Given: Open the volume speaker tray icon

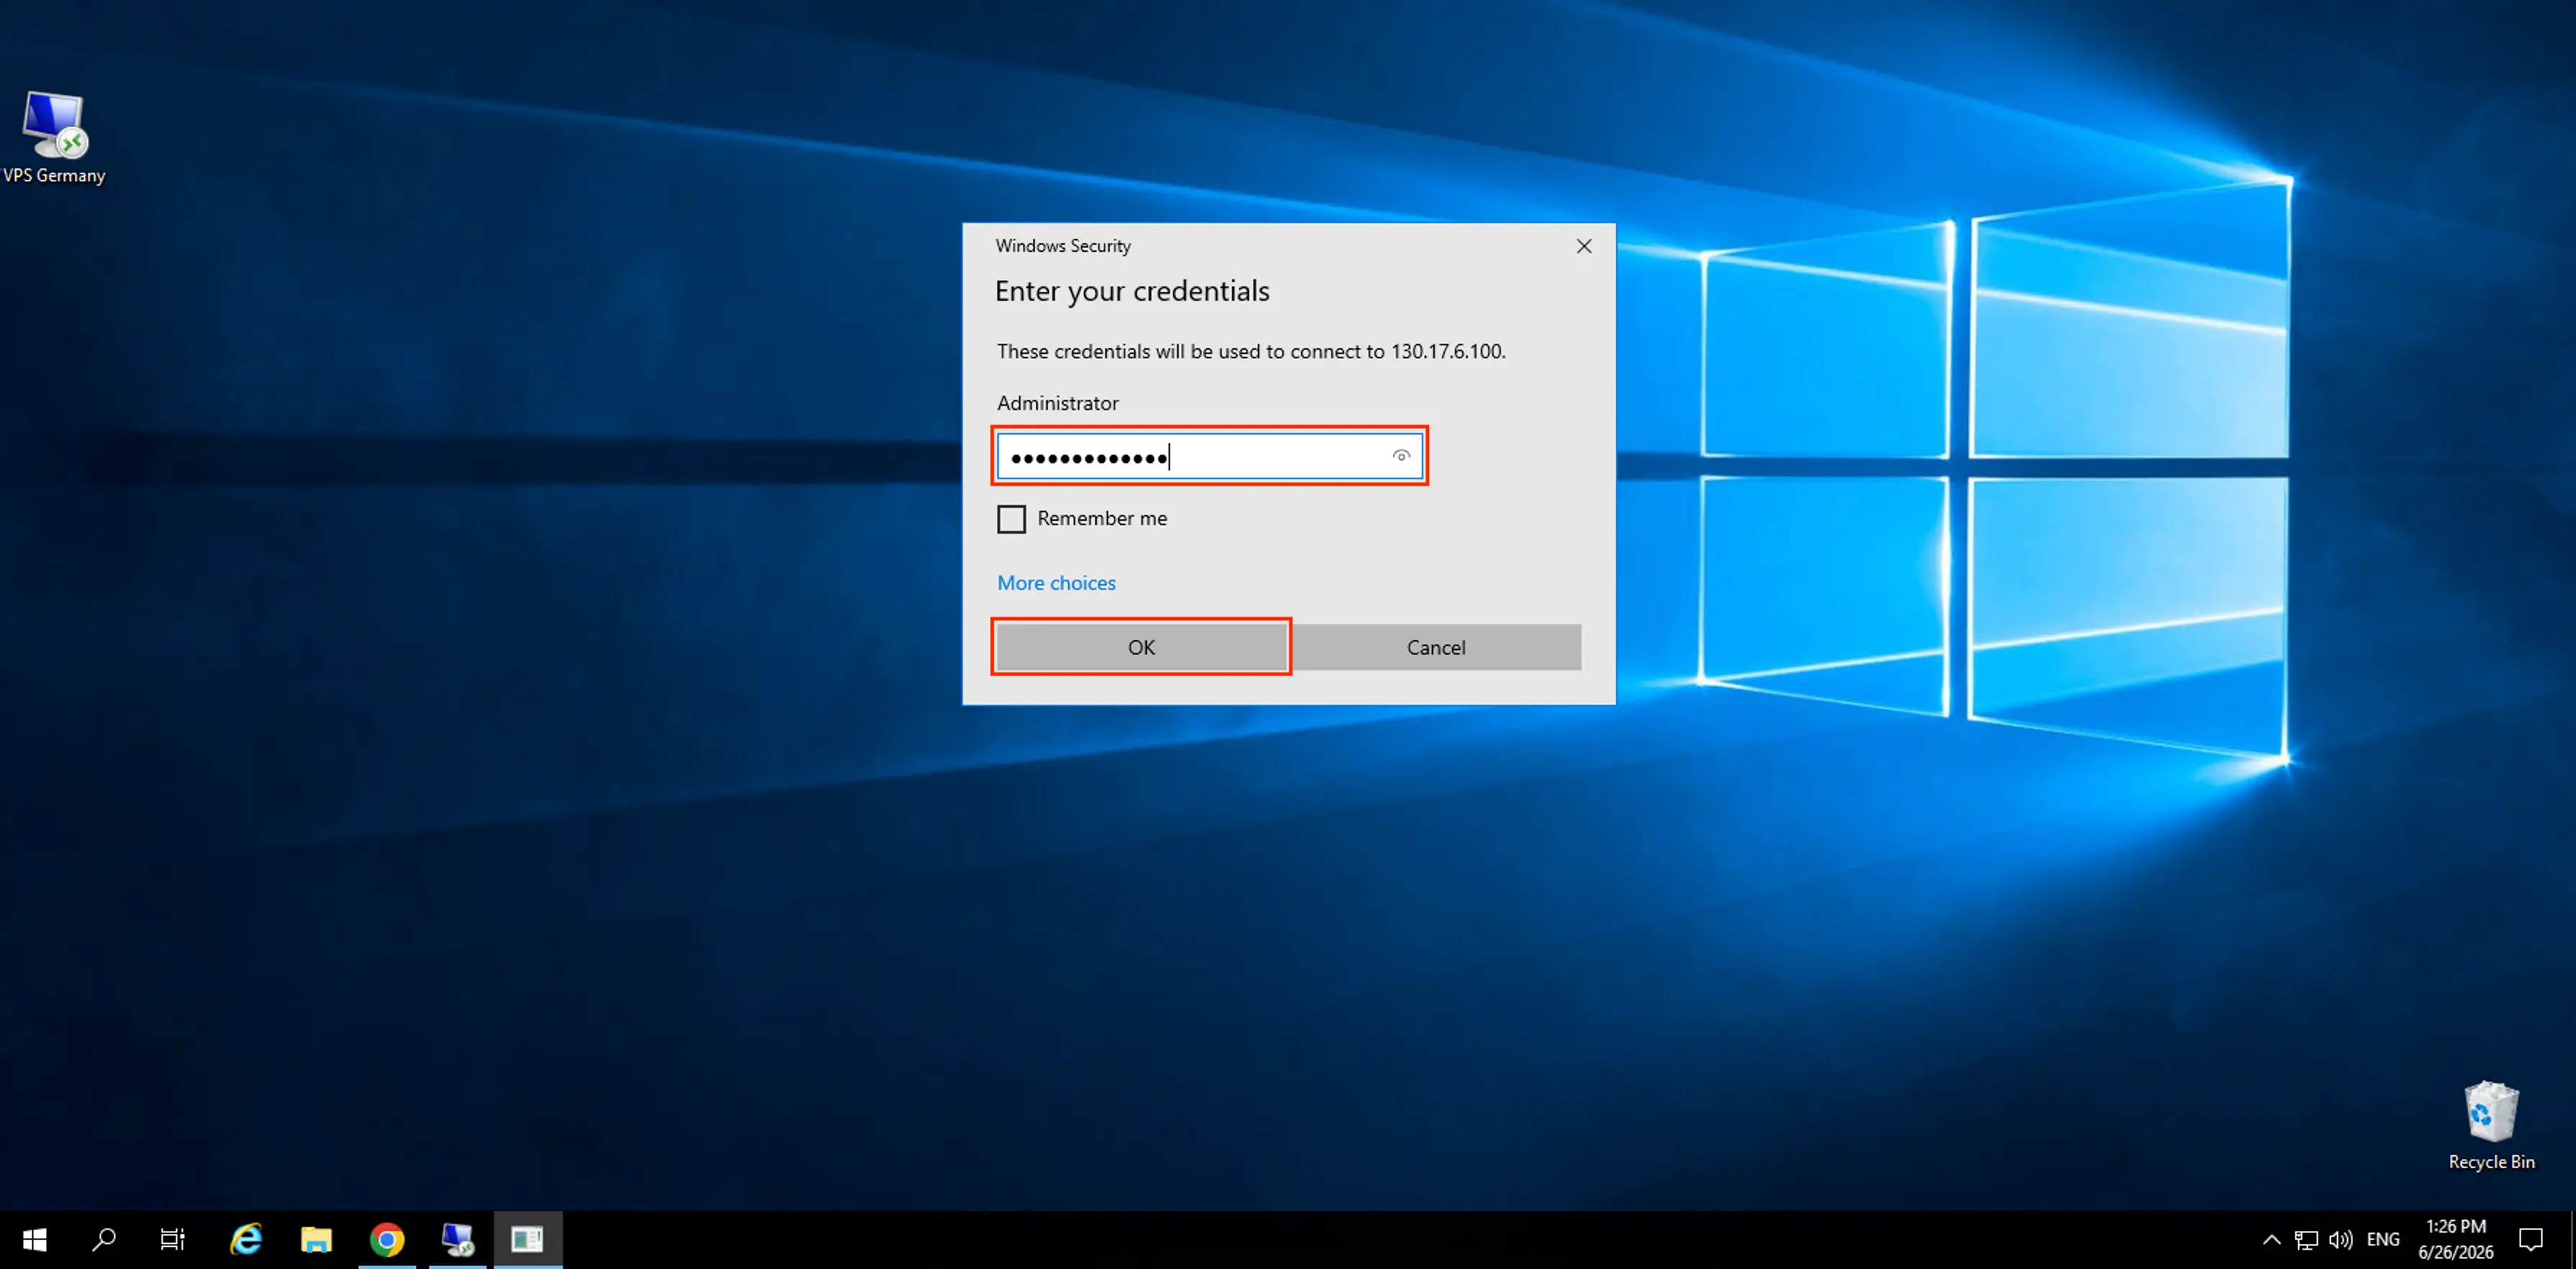Looking at the screenshot, I should [x=2340, y=1240].
